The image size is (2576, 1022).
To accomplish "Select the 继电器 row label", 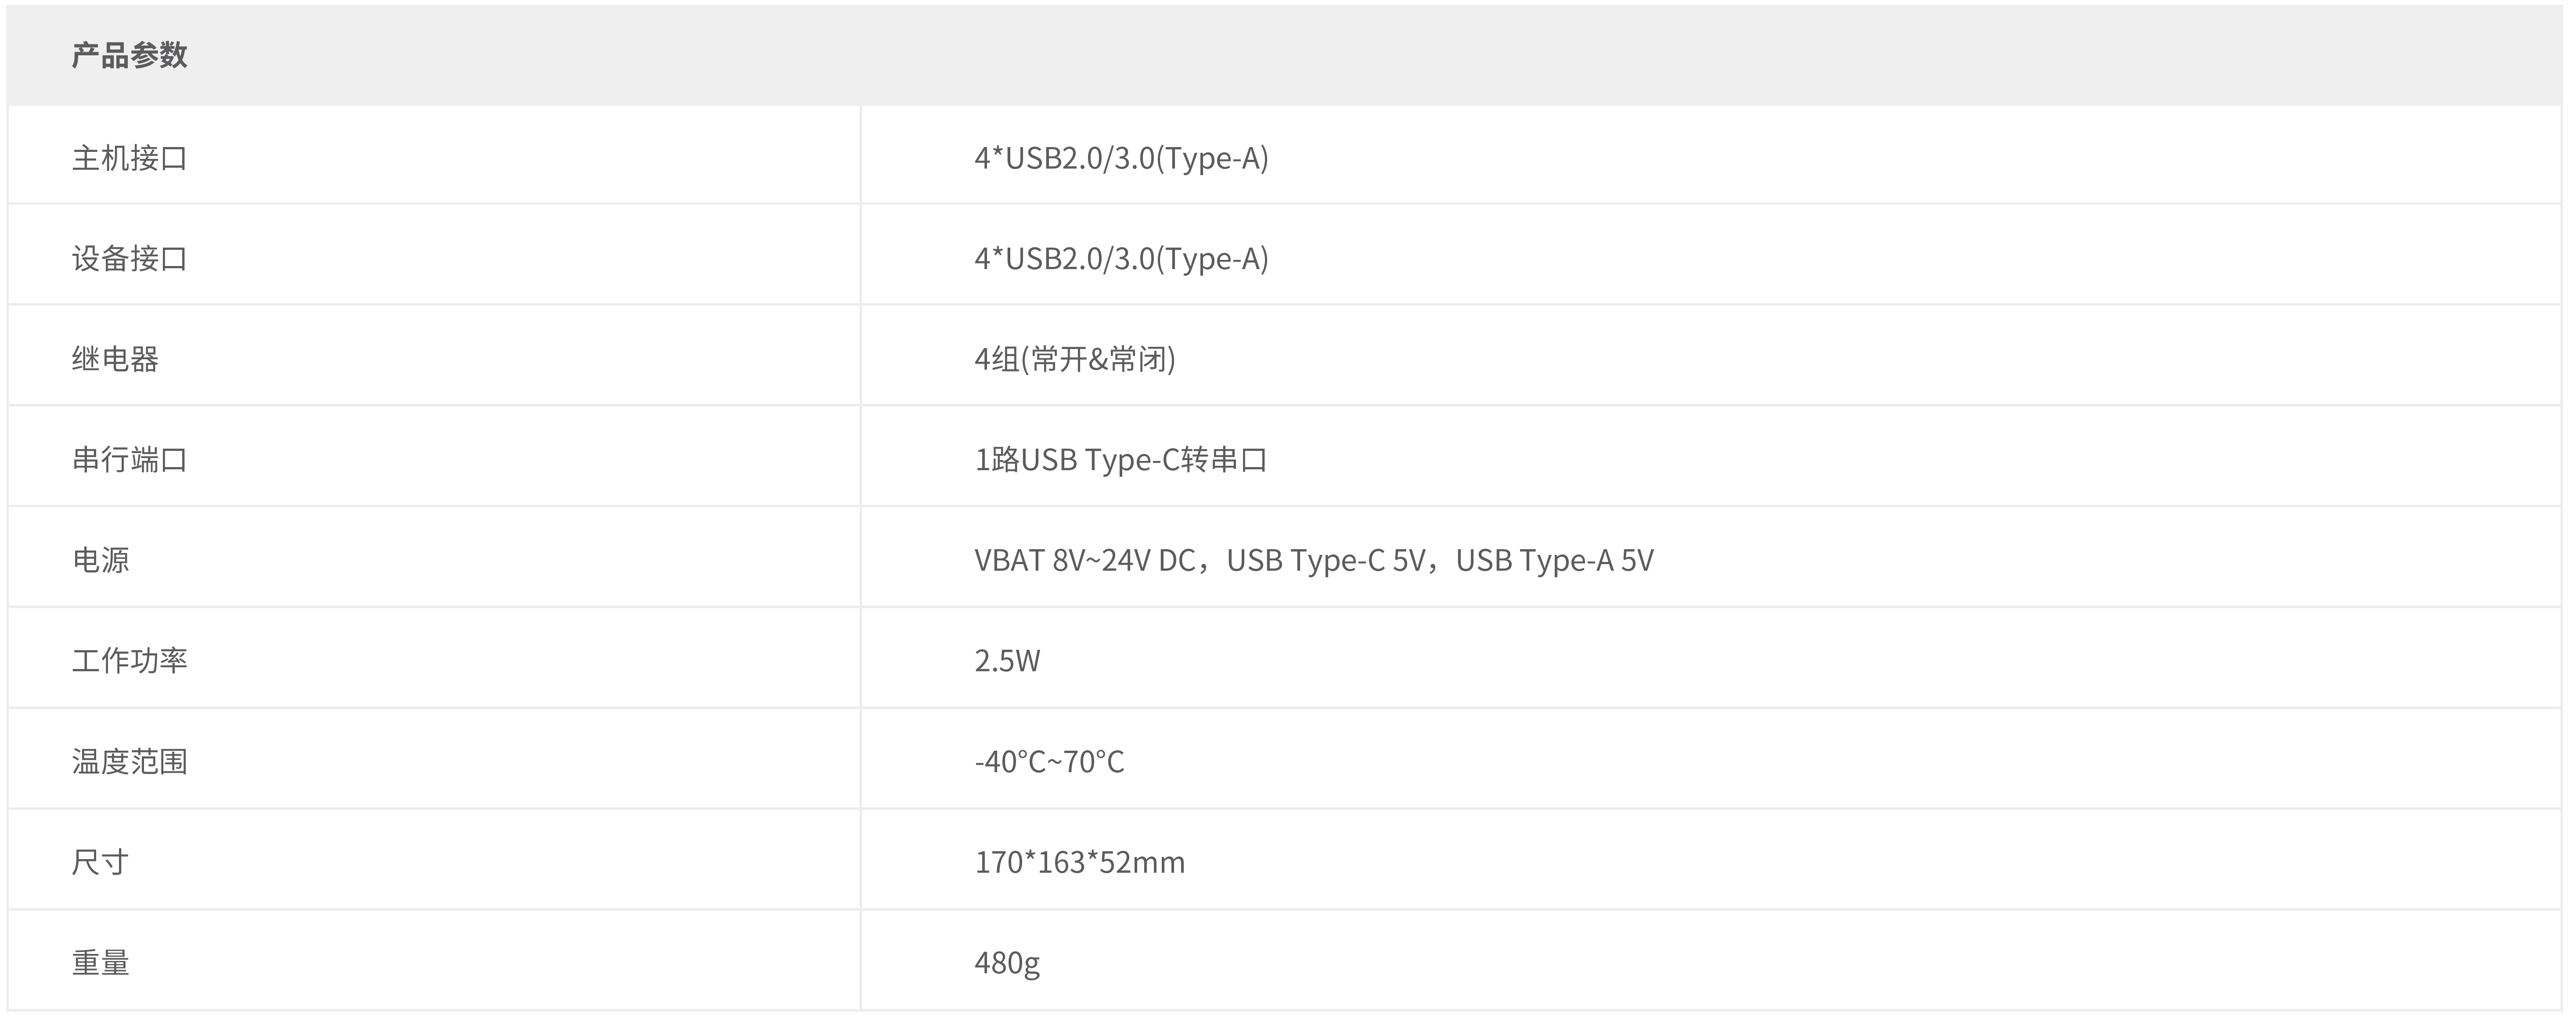I will pyautogui.click(x=115, y=359).
